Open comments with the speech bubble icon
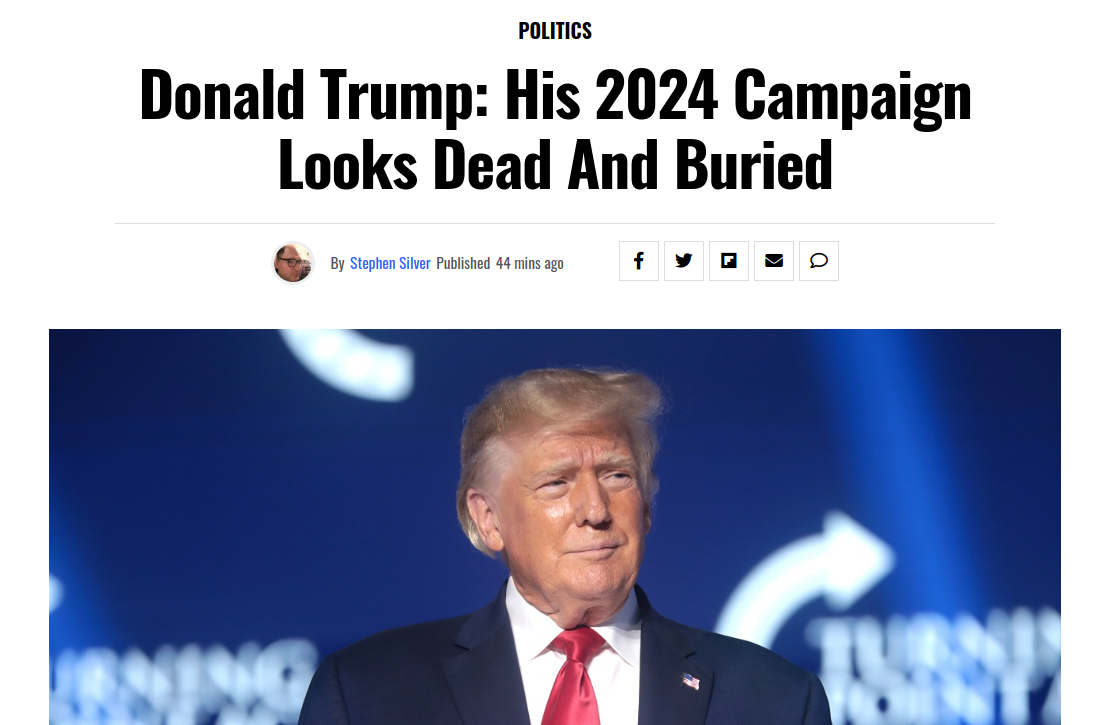Image resolution: width=1098 pixels, height=725 pixels. [819, 261]
